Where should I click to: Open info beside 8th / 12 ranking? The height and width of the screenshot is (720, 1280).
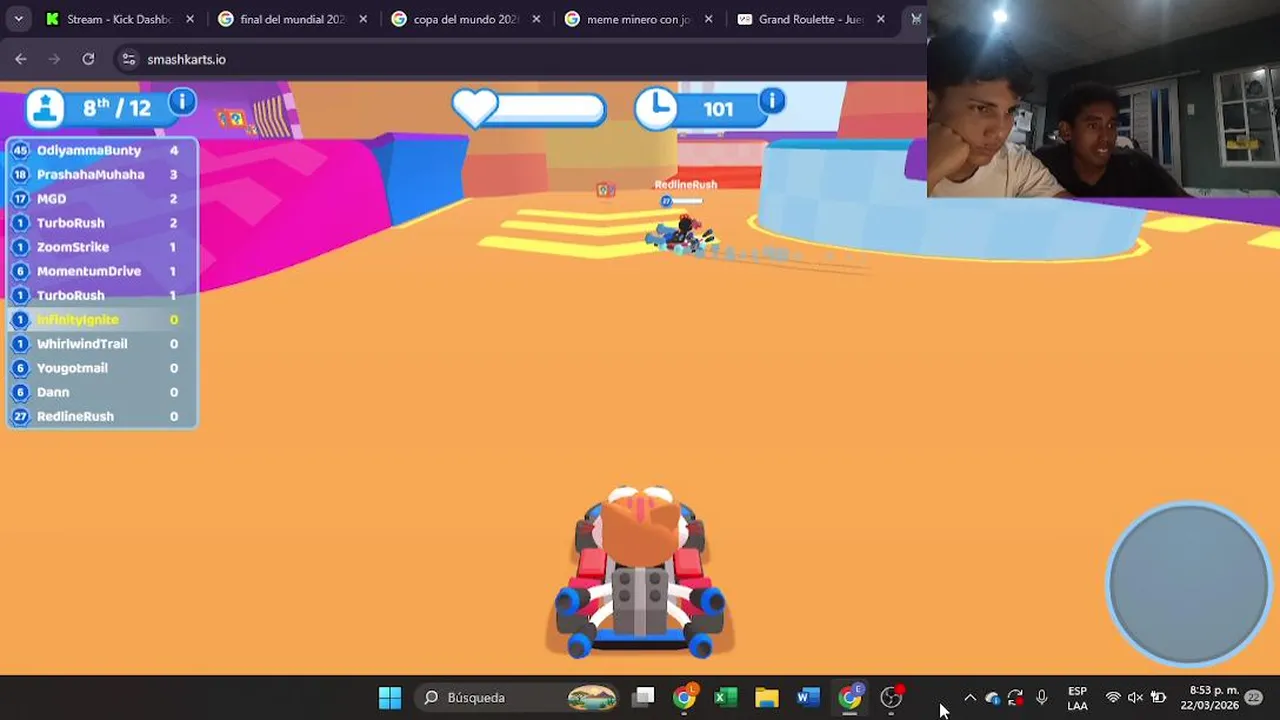(x=181, y=101)
